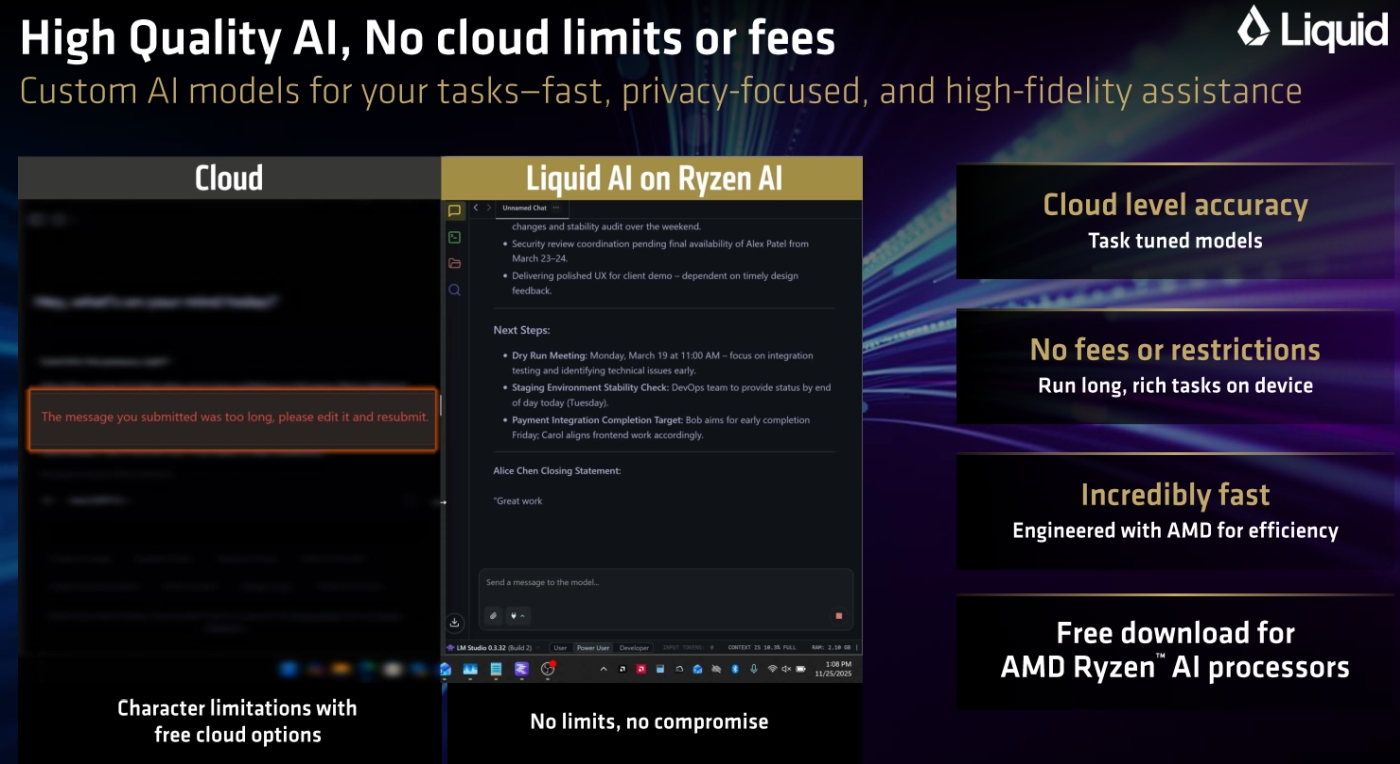Click the 'RAM: 2.10 GB' status
This screenshot has width=1400, height=764.
click(x=831, y=648)
